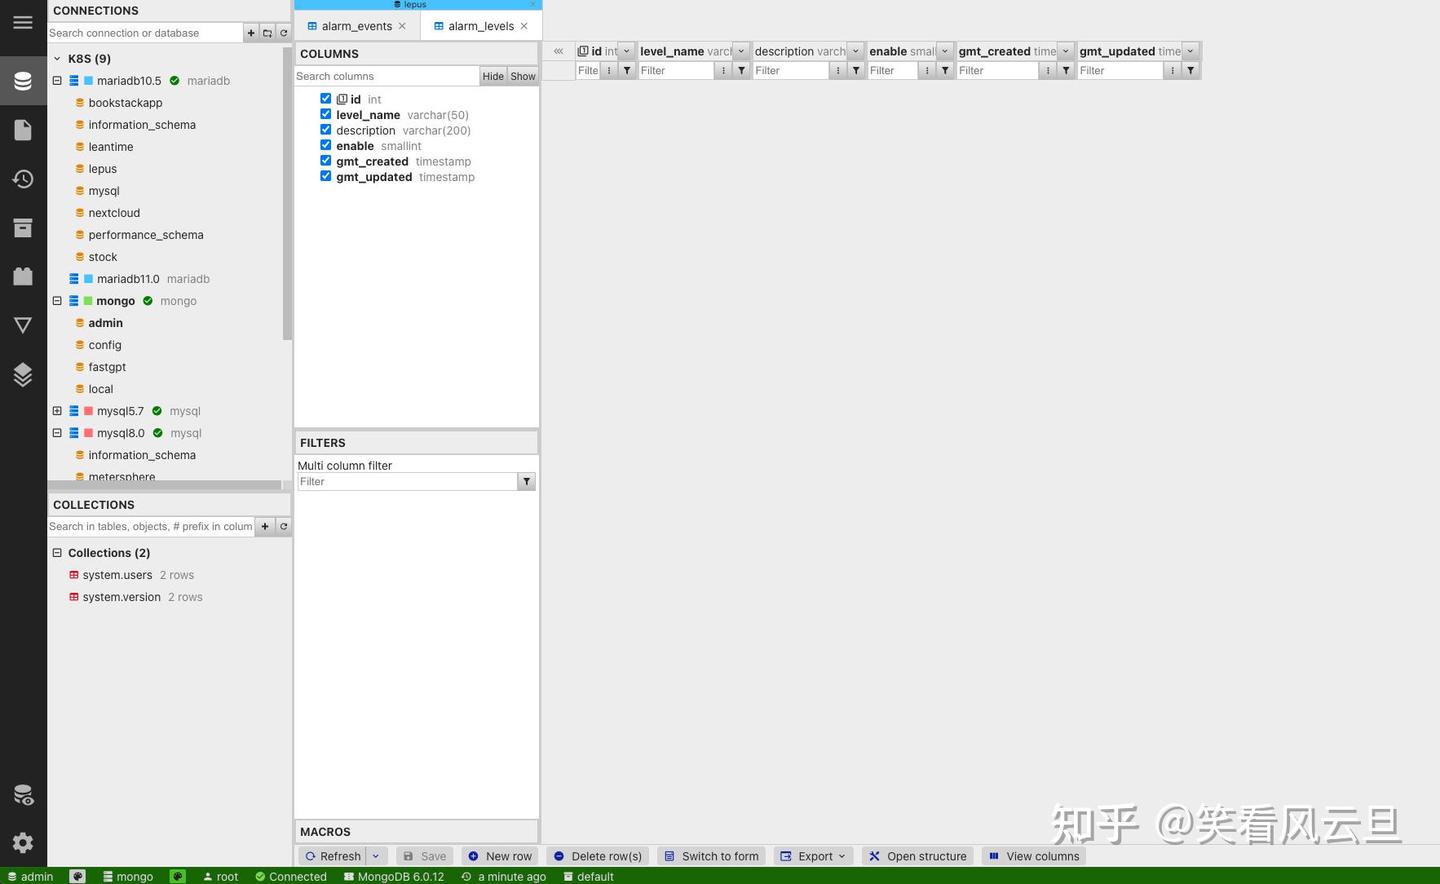
Task: Click Switch to form button
Action: 711,856
